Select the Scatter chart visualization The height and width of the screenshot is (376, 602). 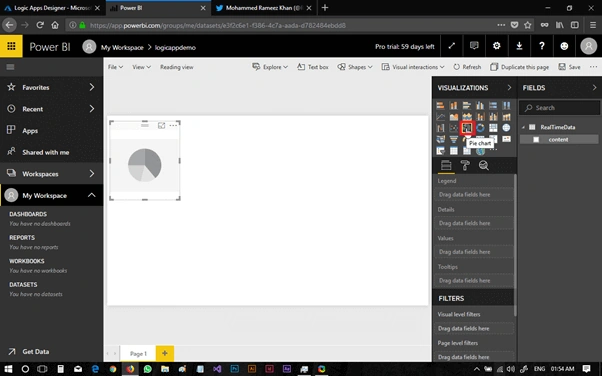coord(453,128)
